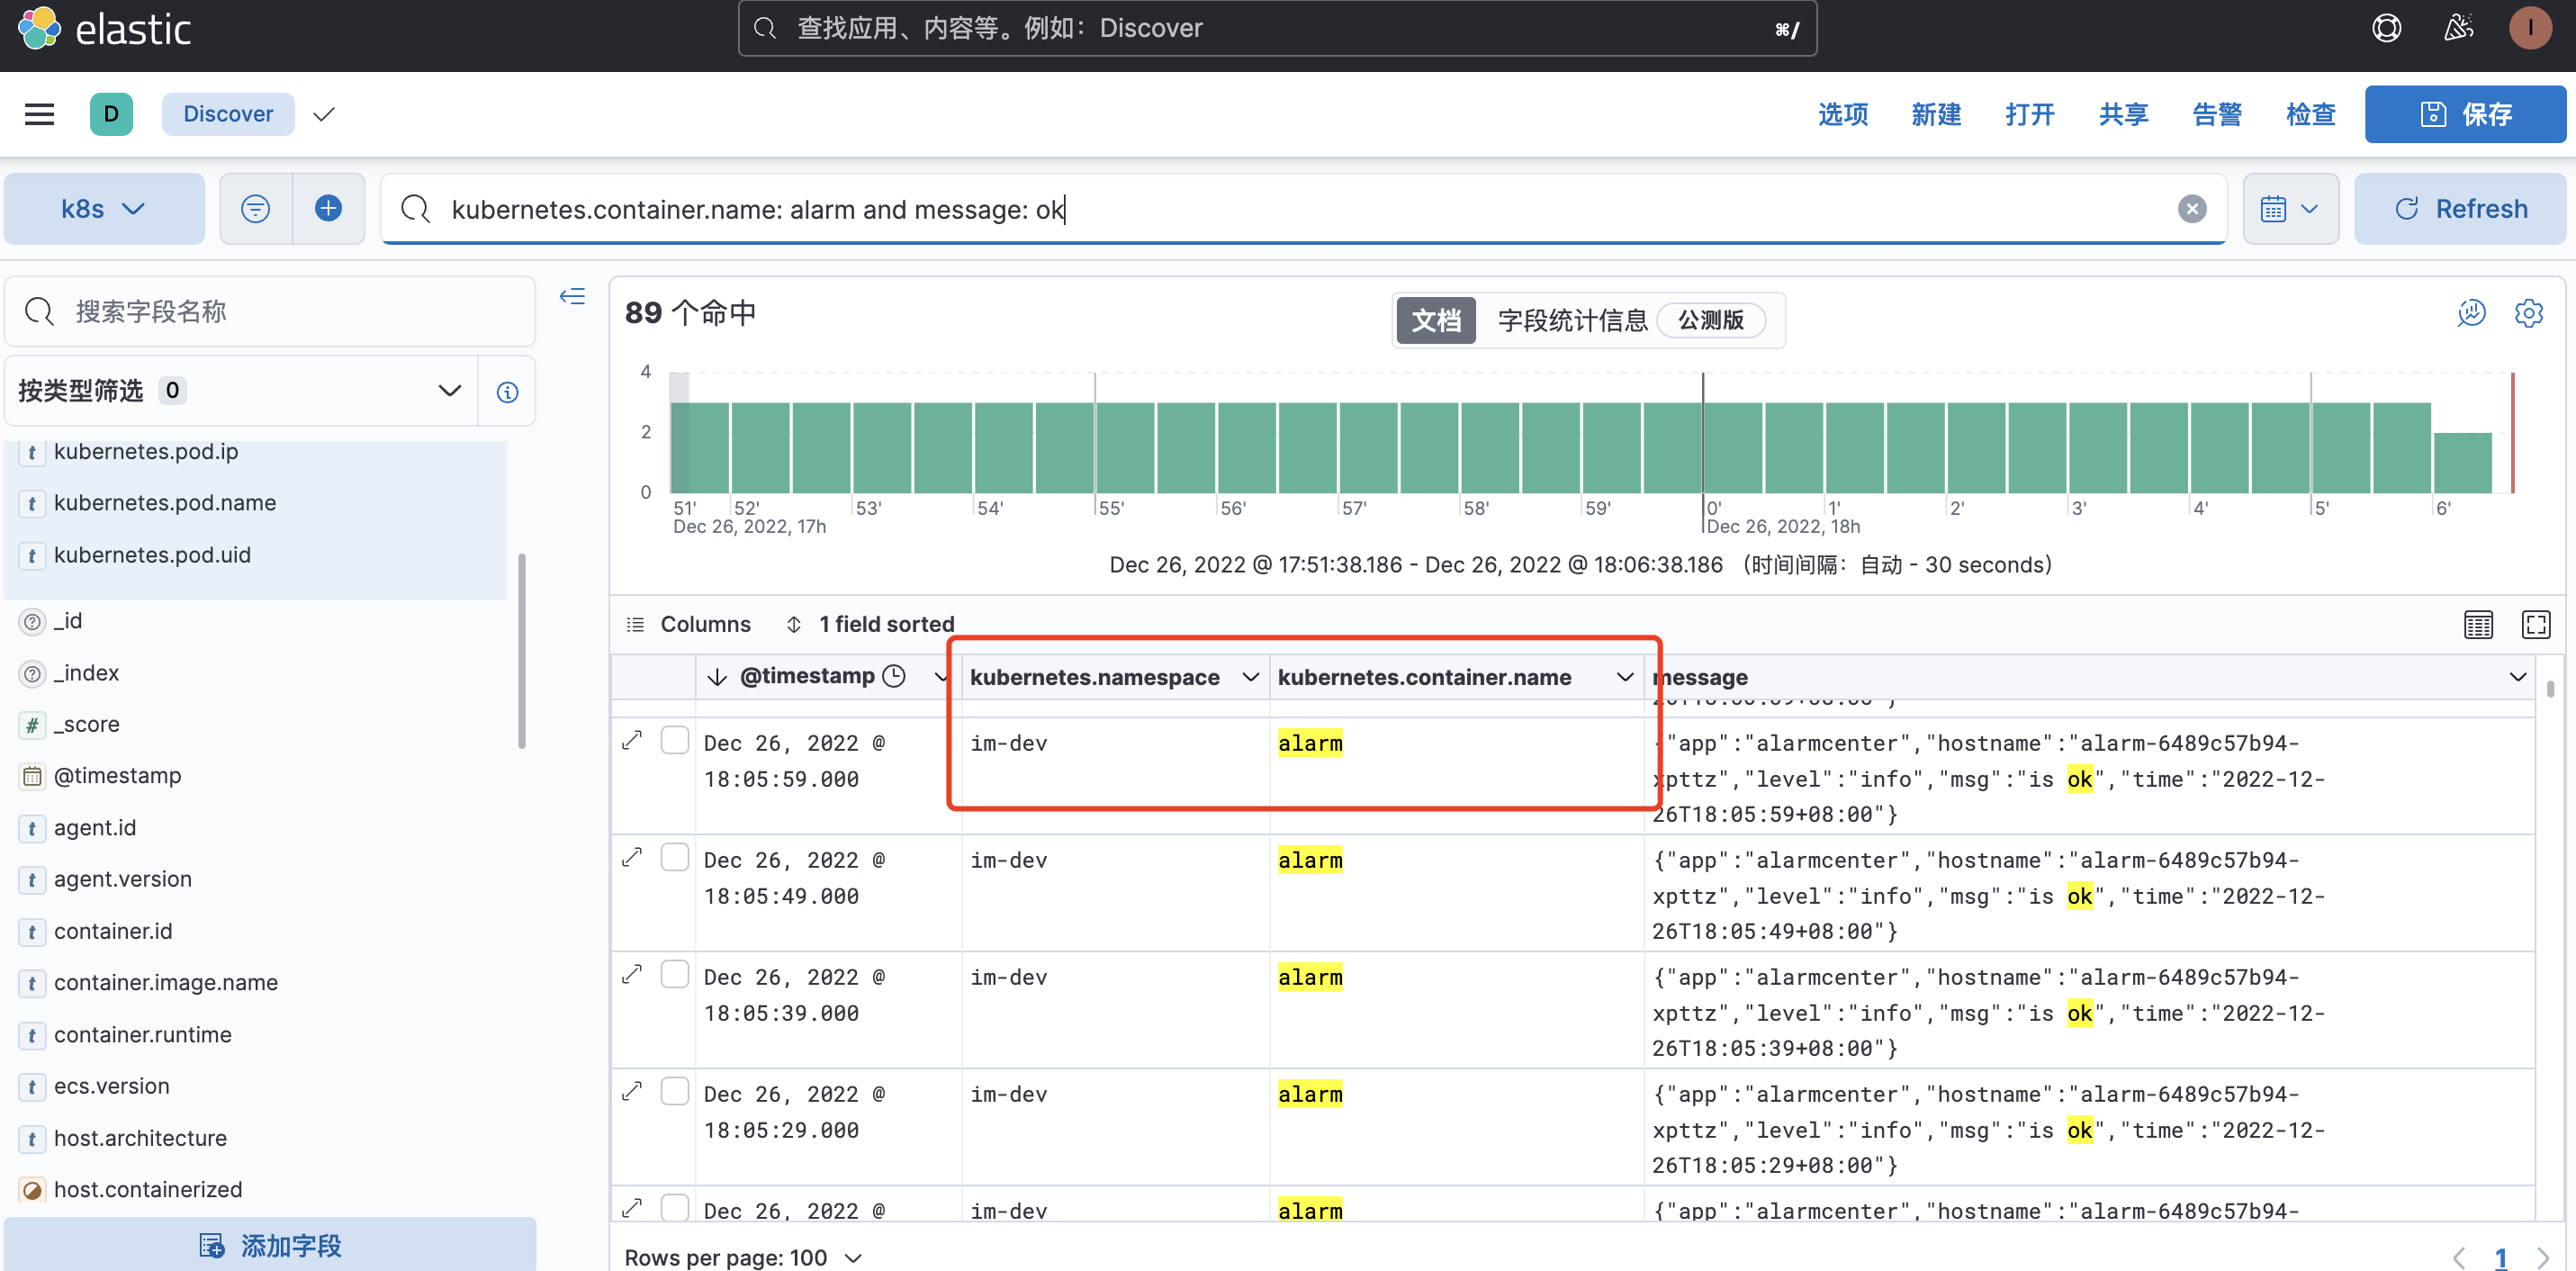This screenshot has width=2576, height=1271.
Task: Enter fullscreen mode for the document table
Action: point(2535,624)
